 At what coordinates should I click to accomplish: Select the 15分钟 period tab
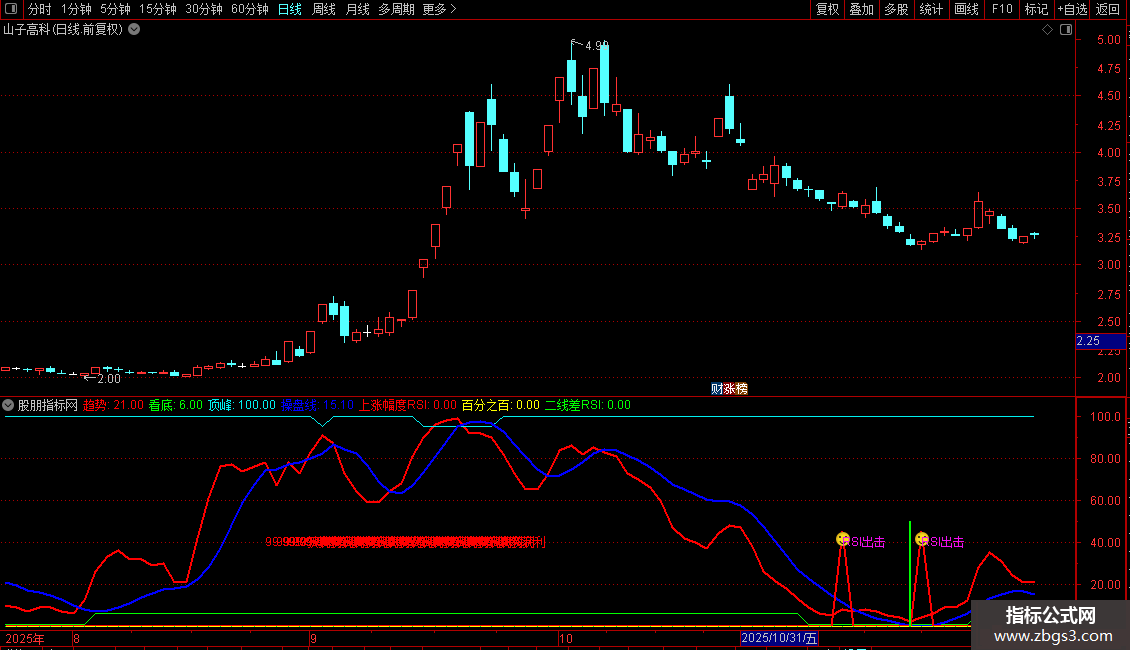[x=158, y=9]
